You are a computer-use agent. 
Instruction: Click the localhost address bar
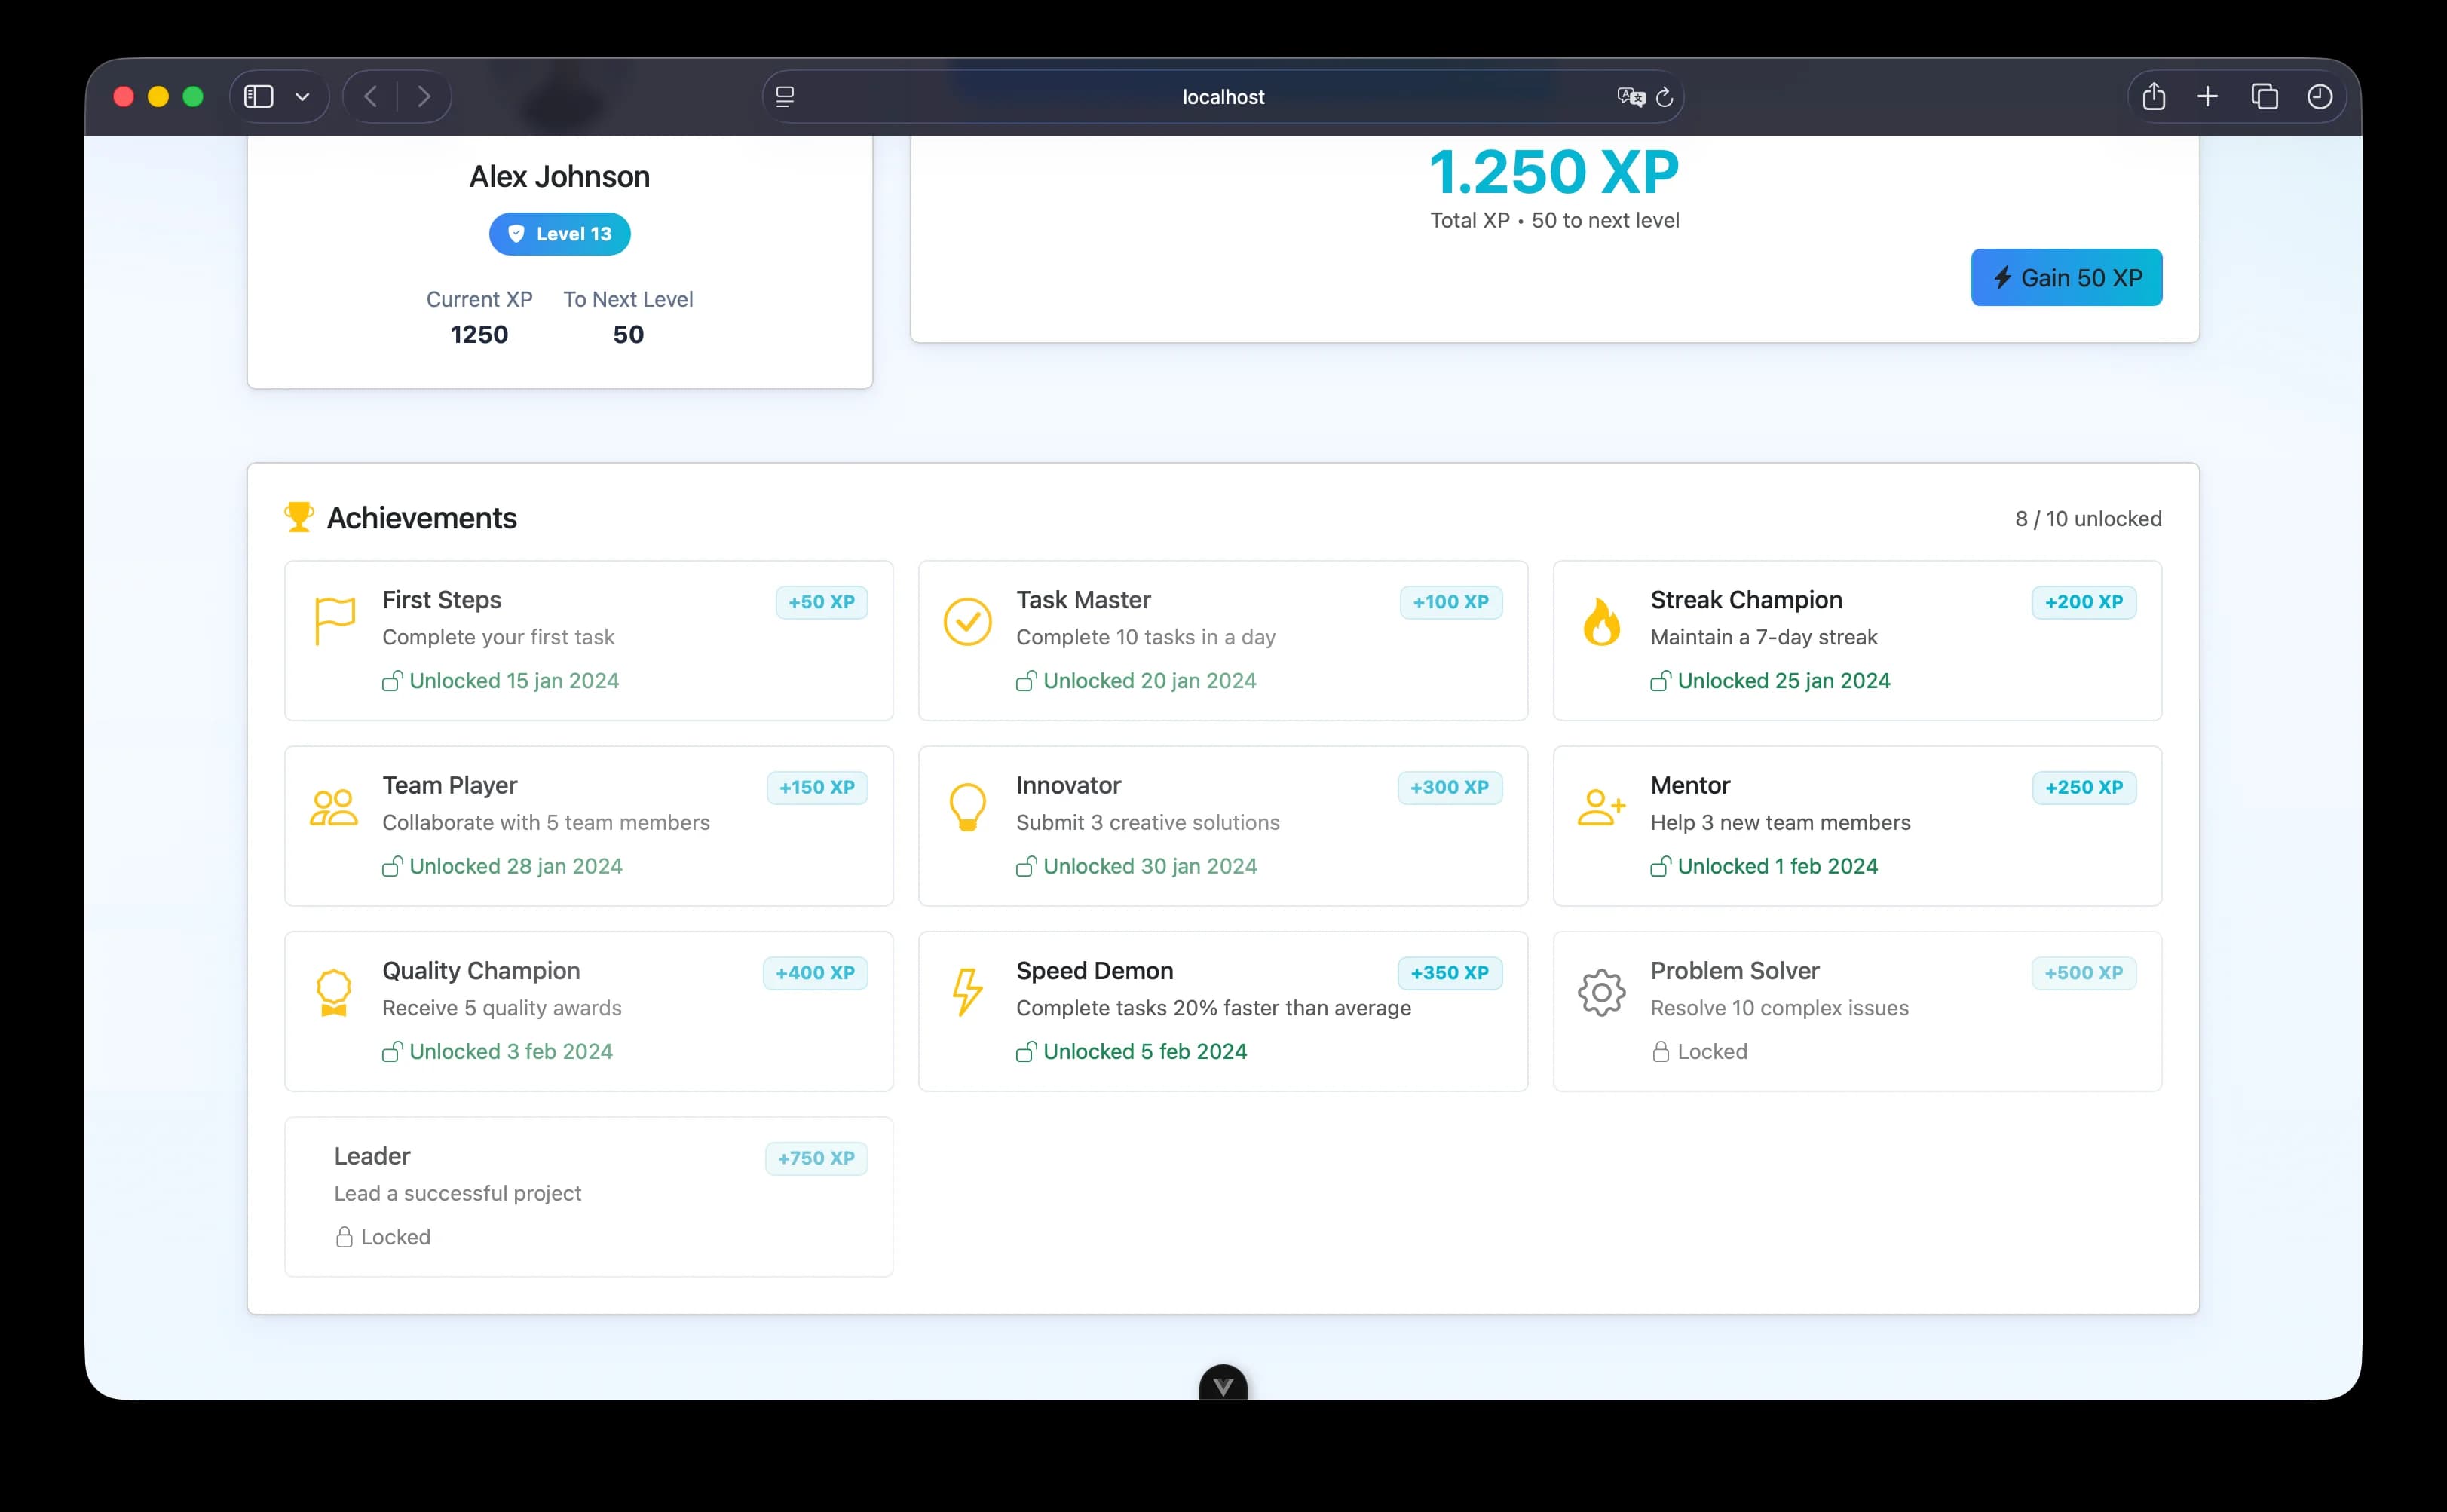click(x=1221, y=96)
